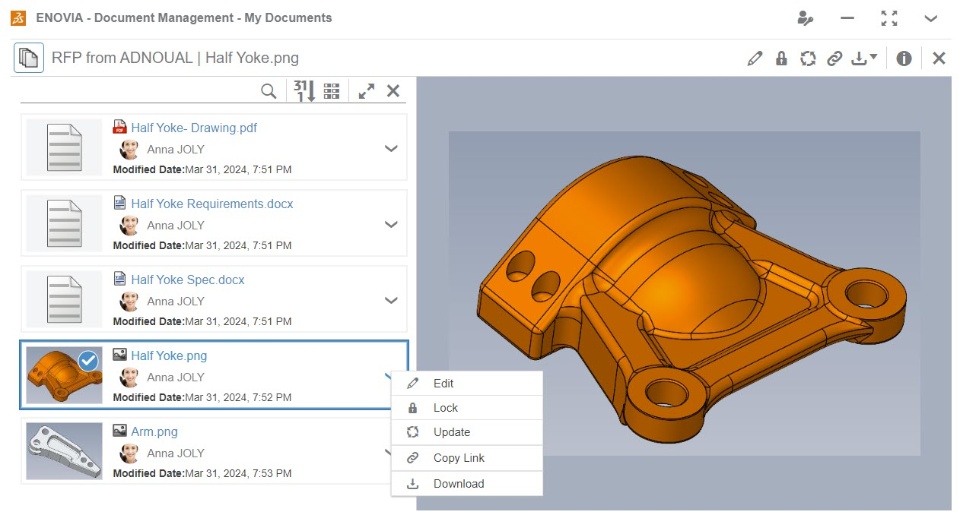The height and width of the screenshot is (515, 960).
Task: Open Arm.png link
Action: point(154,431)
